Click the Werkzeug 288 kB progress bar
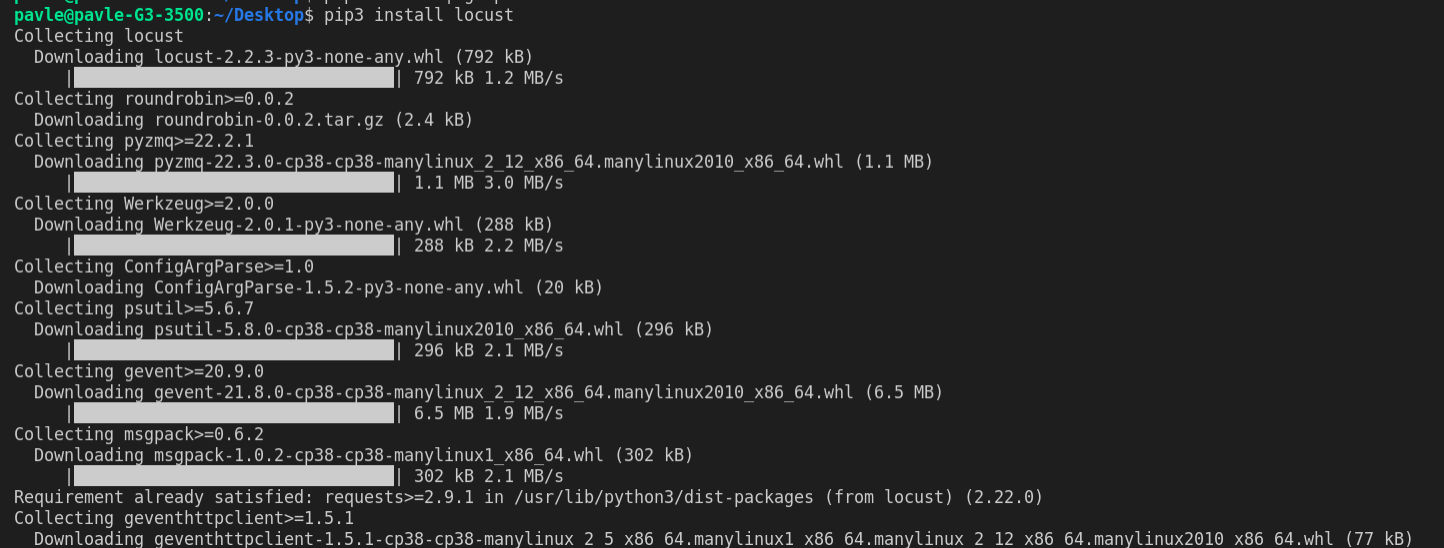The height and width of the screenshot is (548, 1444). [x=234, y=246]
